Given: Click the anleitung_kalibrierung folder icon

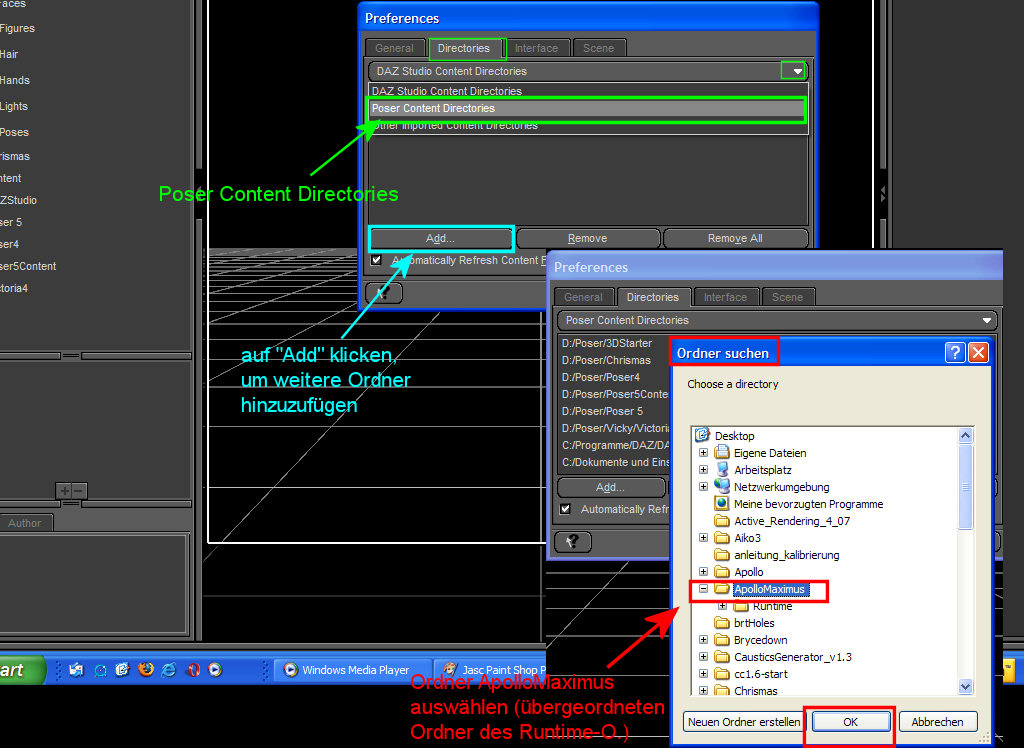Looking at the screenshot, I should 722,555.
